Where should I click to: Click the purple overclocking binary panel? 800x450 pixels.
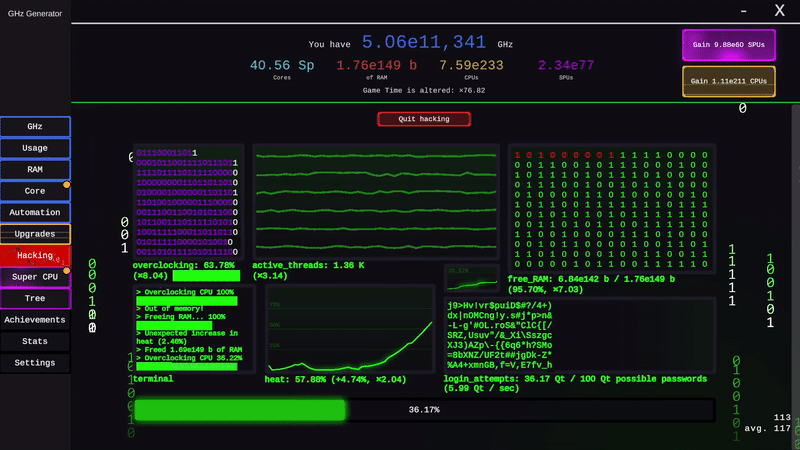coord(188,202)
